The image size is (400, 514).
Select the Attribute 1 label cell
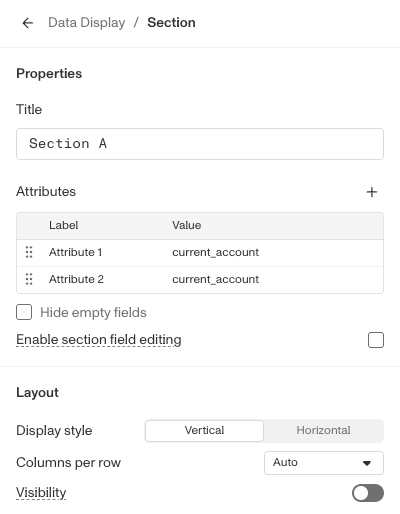click(x=75, y=252)
